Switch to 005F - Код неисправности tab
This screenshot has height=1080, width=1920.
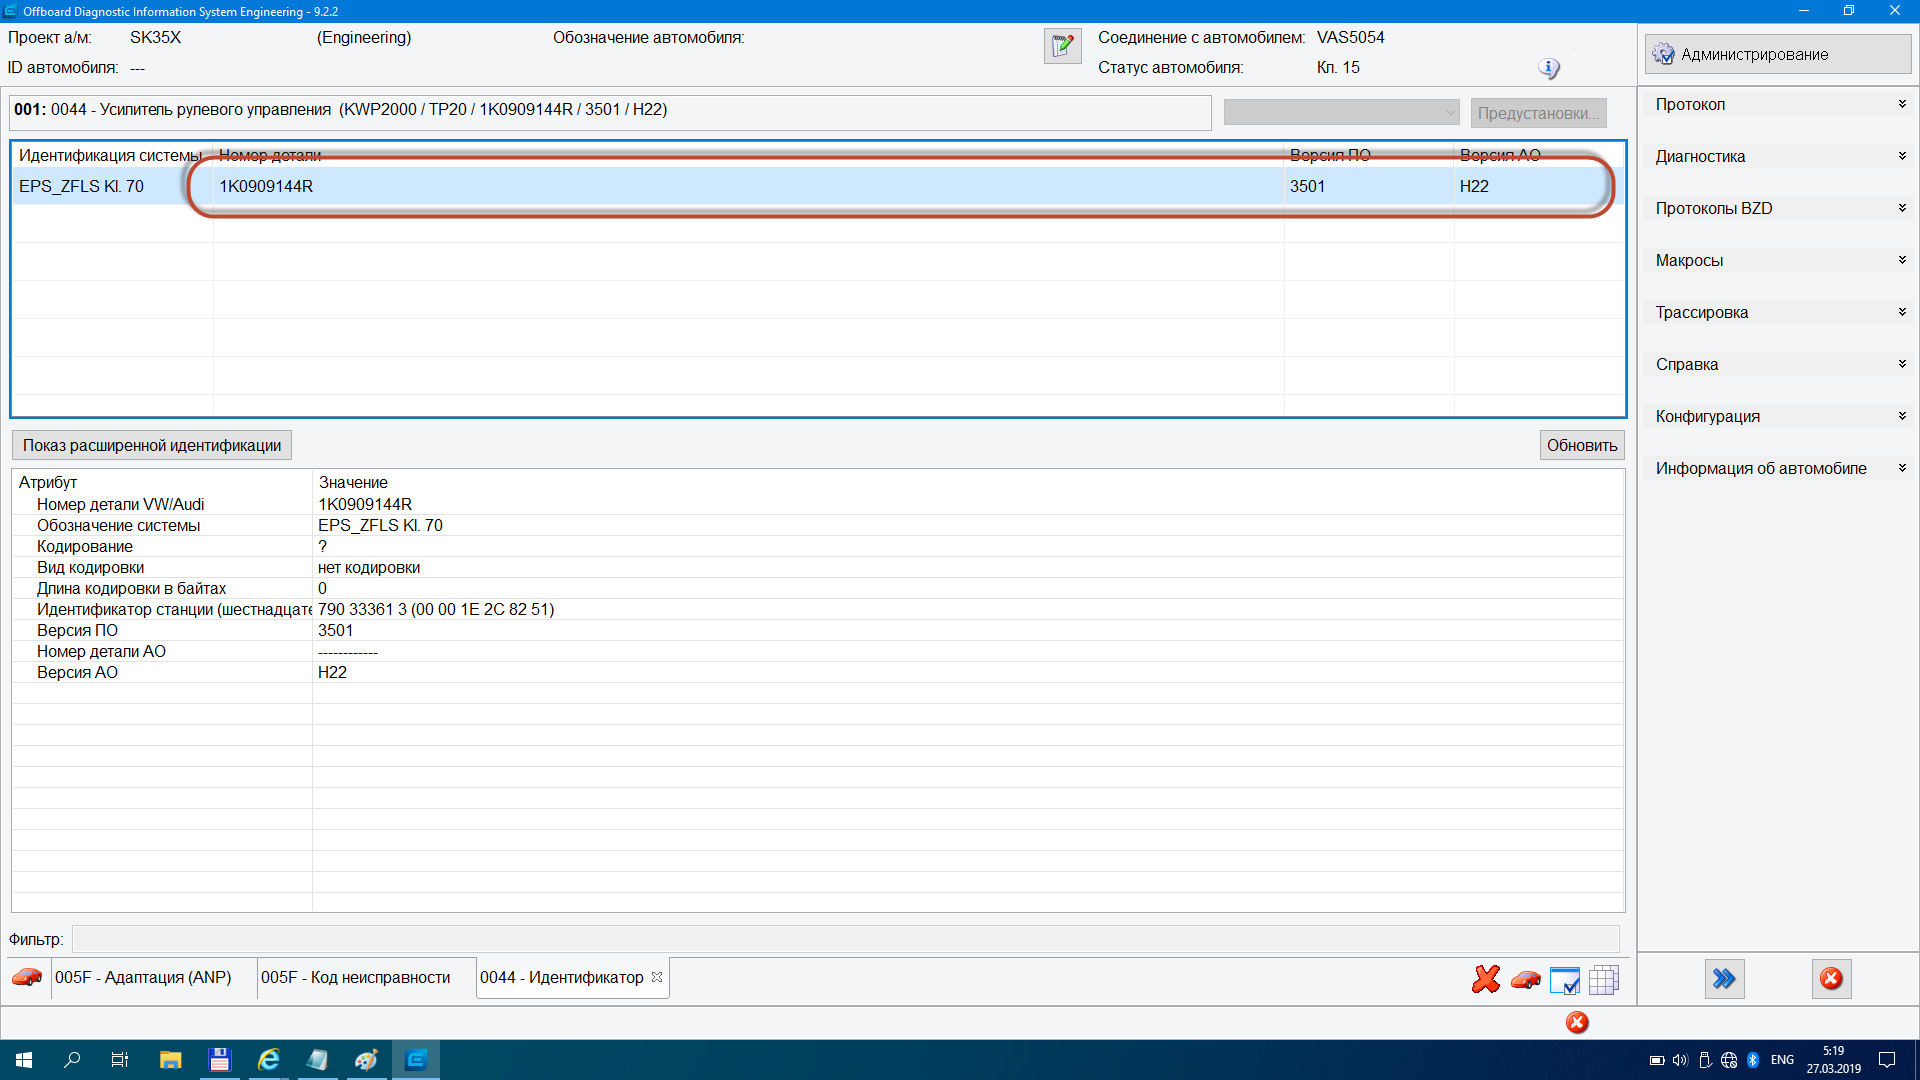(355, 977)
